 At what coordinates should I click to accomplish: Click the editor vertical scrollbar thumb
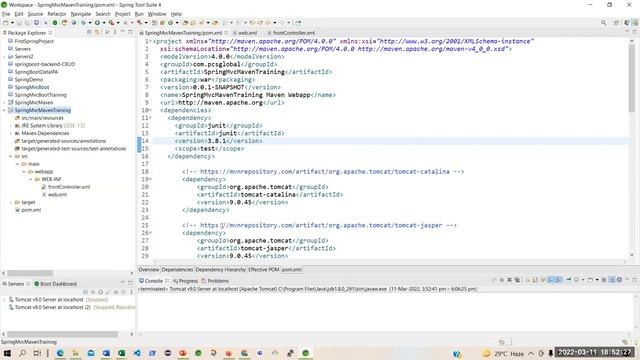point(632,78)
